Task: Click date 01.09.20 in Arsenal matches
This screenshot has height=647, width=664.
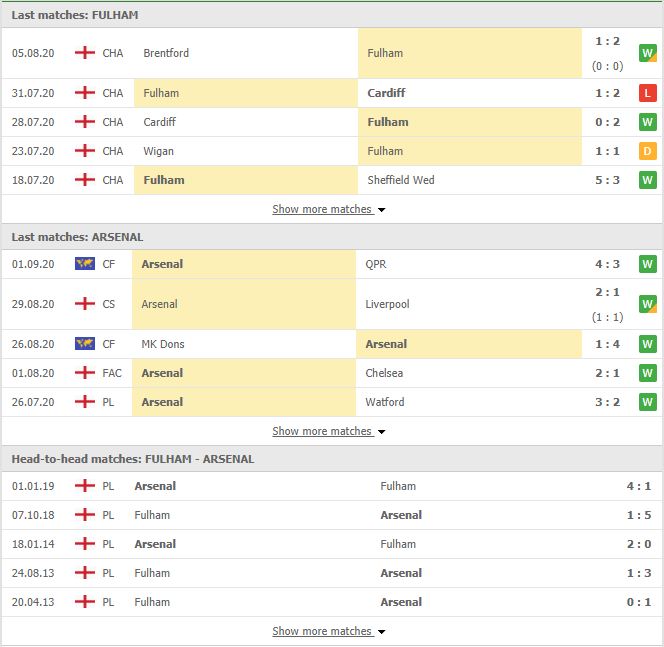Action: click(x=33, y=264)
